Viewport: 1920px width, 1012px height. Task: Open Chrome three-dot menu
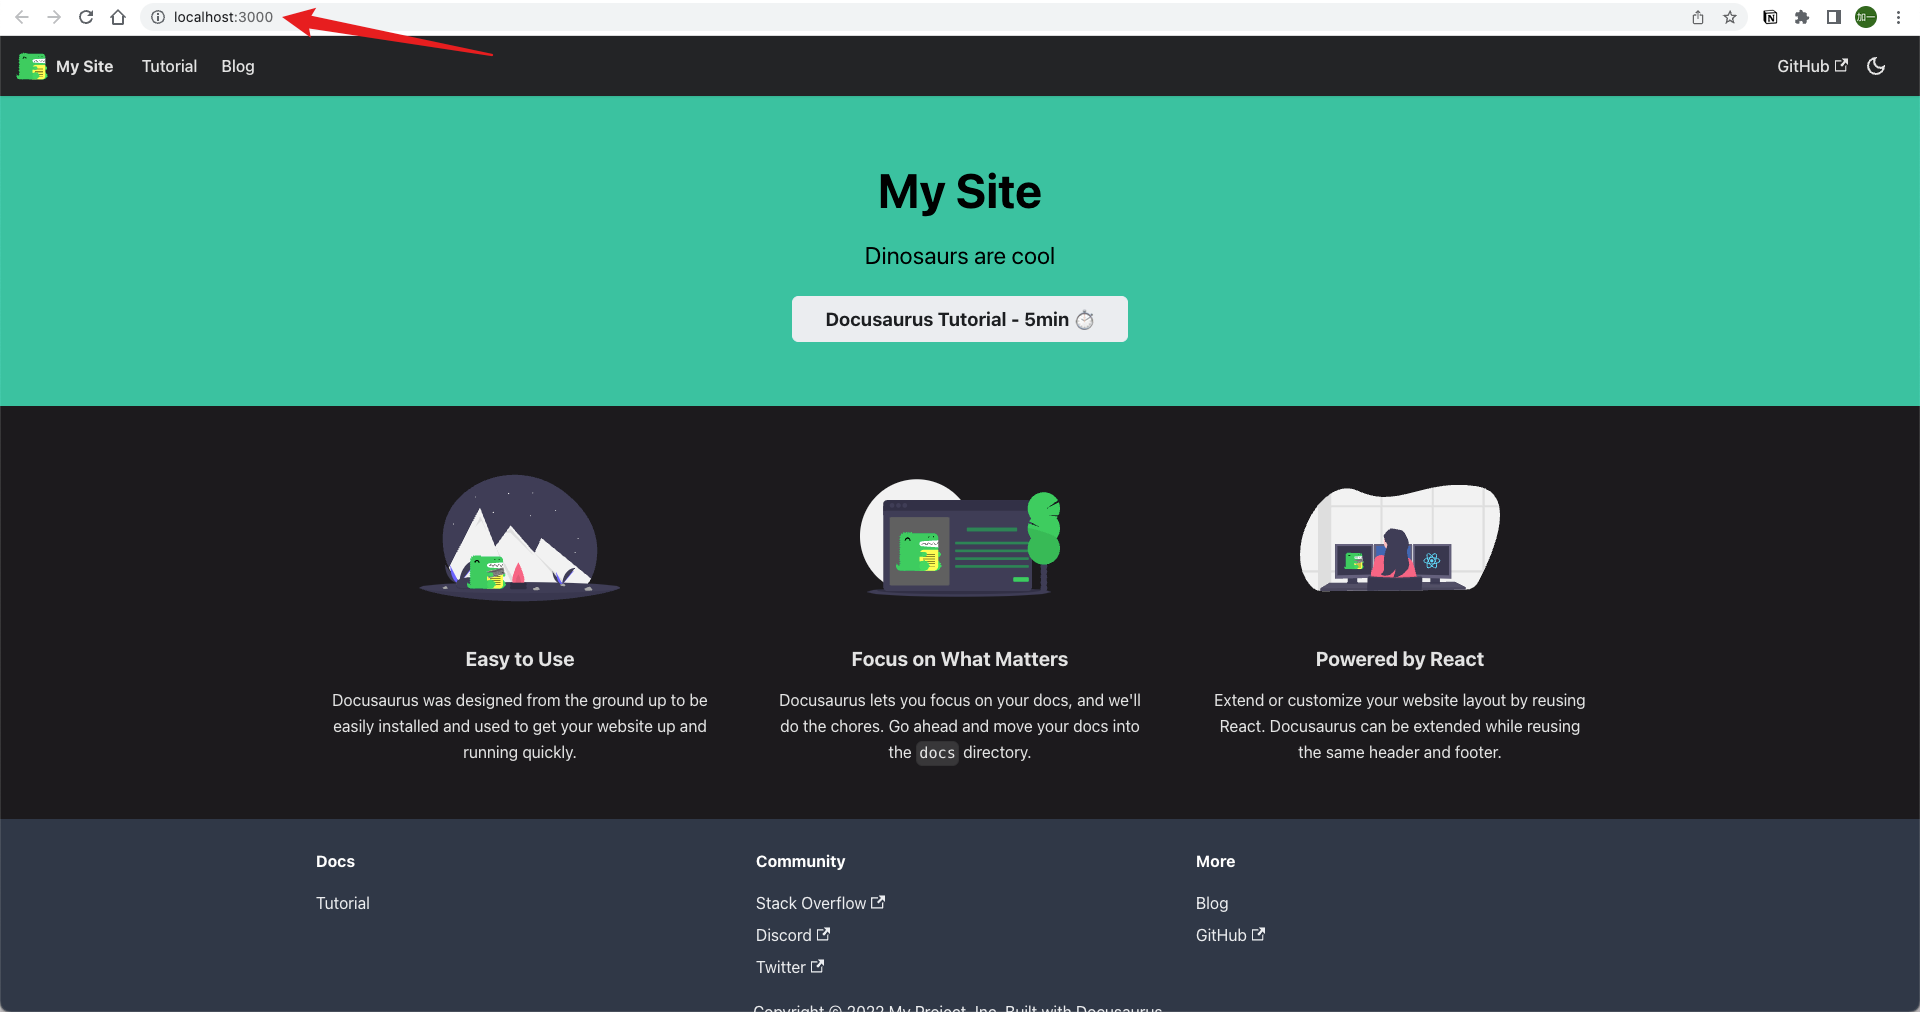(1898, 17)
